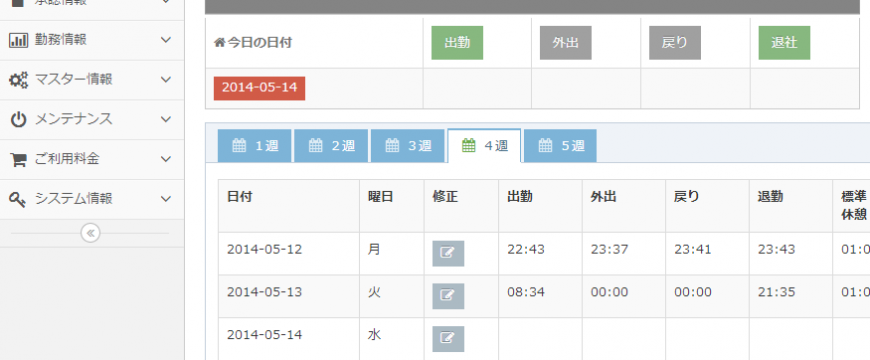Click the calendar icon on the 5週 tab
This screenshot has width=870, height=360.
[545, 146]
